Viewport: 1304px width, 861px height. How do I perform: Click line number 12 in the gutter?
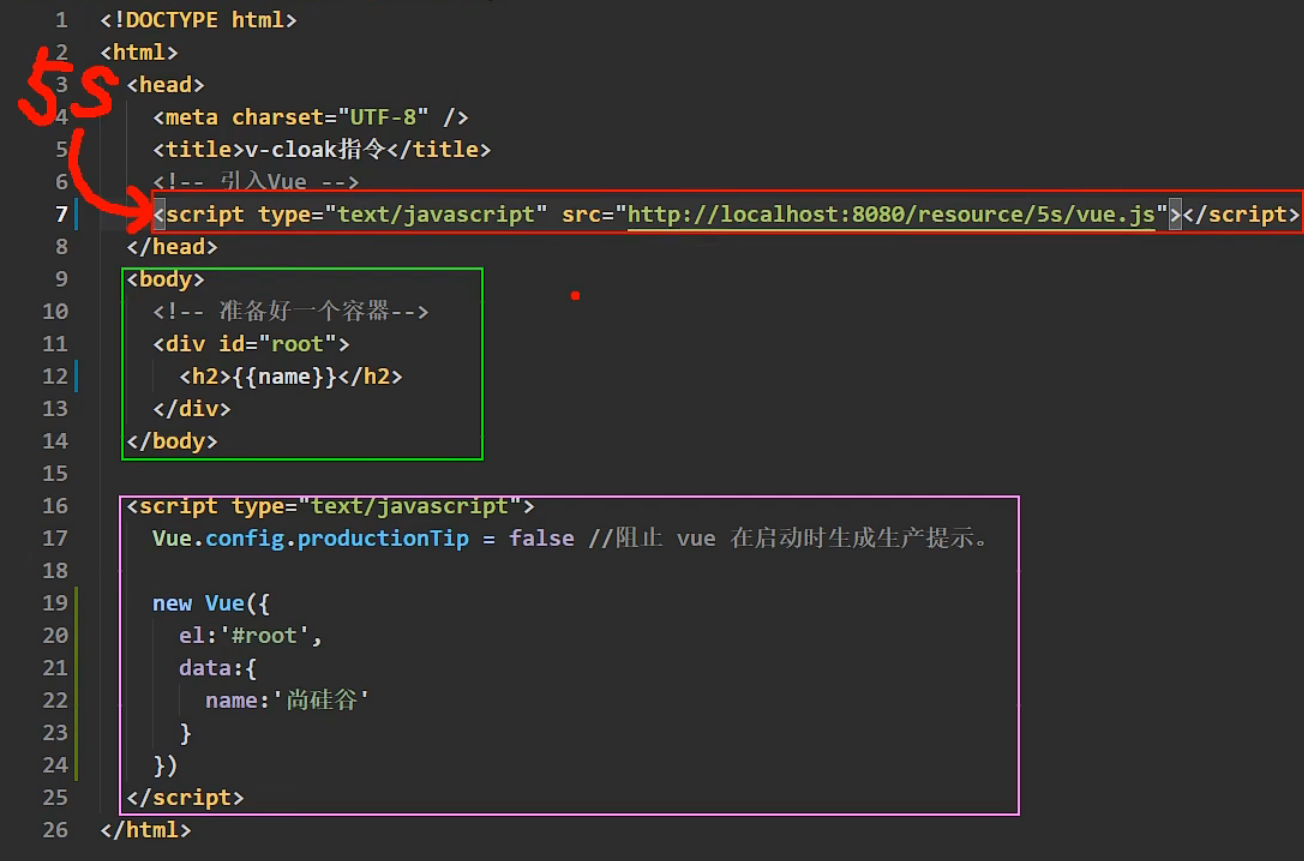(x=56, y=376)
